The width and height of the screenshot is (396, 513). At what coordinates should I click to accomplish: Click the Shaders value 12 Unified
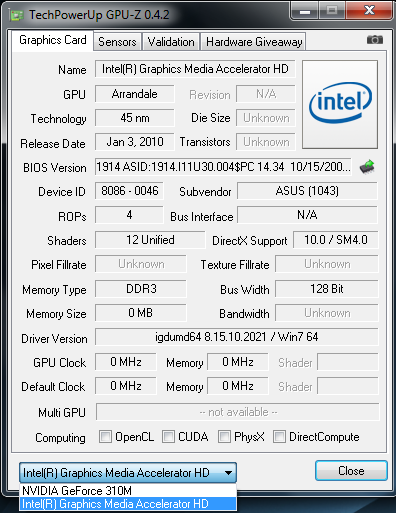(150, 240)
